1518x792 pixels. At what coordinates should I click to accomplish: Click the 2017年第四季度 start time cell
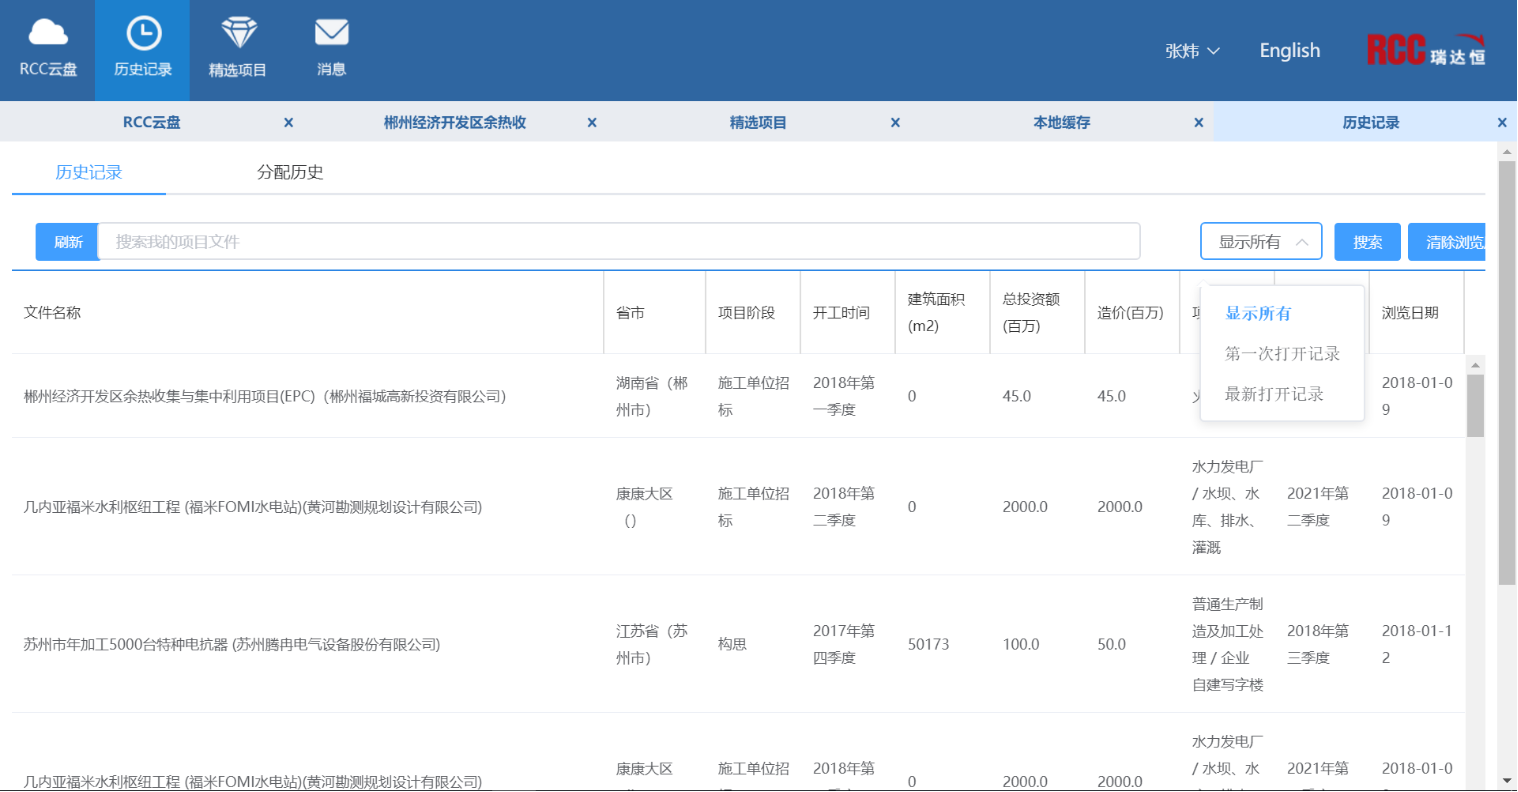coord(844,644)
